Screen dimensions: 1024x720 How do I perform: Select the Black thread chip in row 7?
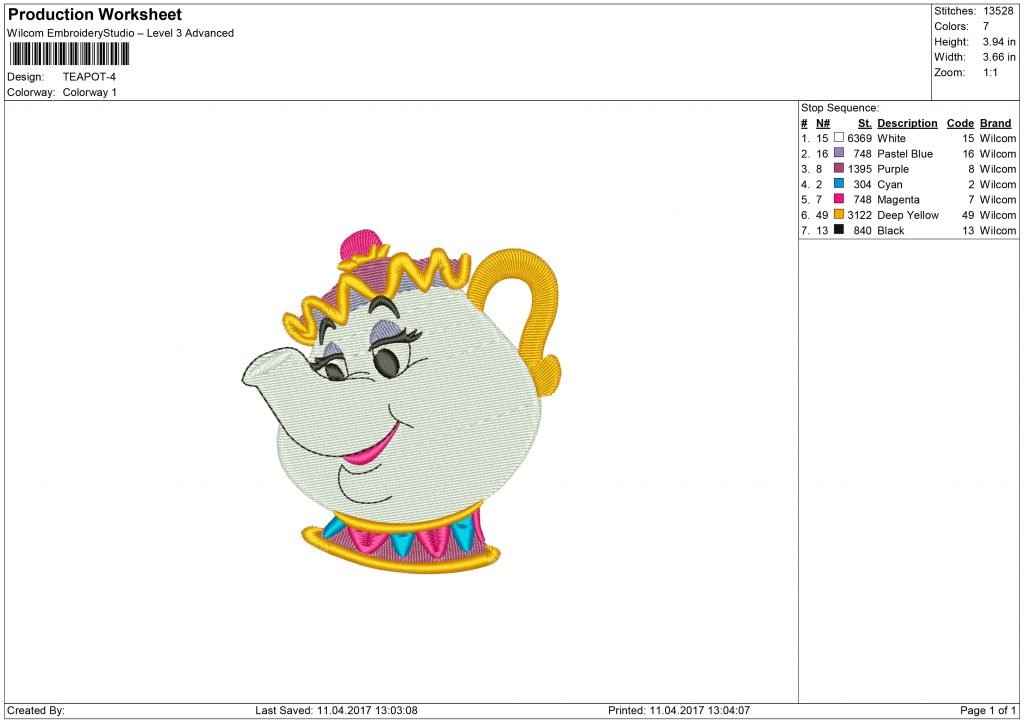click(x=838, y=230)
